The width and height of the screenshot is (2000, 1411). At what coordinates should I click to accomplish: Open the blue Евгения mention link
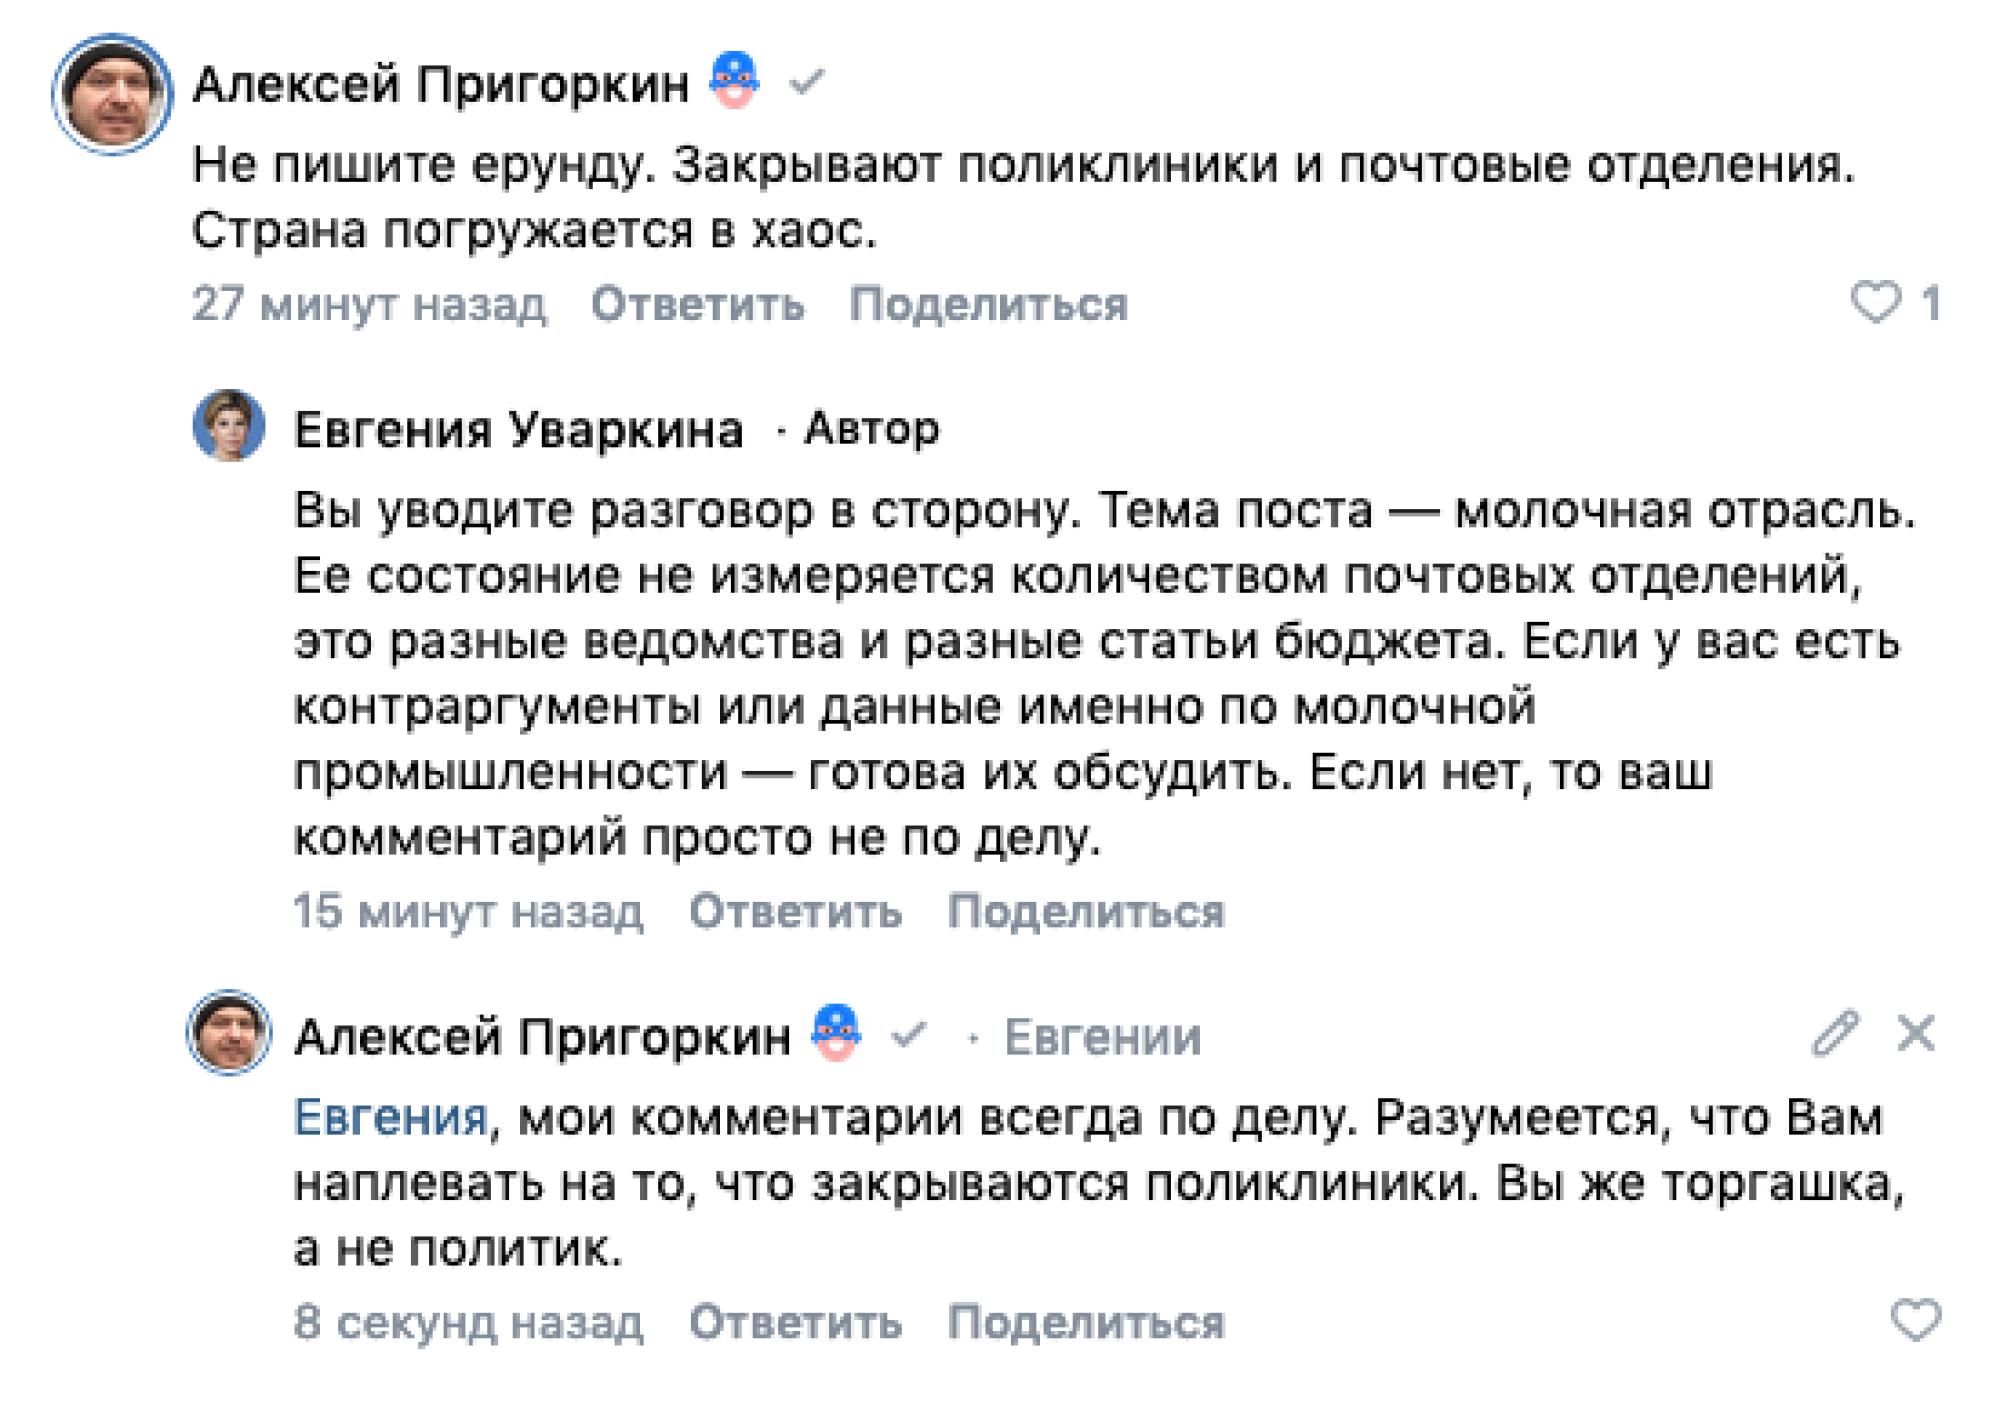390,1117
